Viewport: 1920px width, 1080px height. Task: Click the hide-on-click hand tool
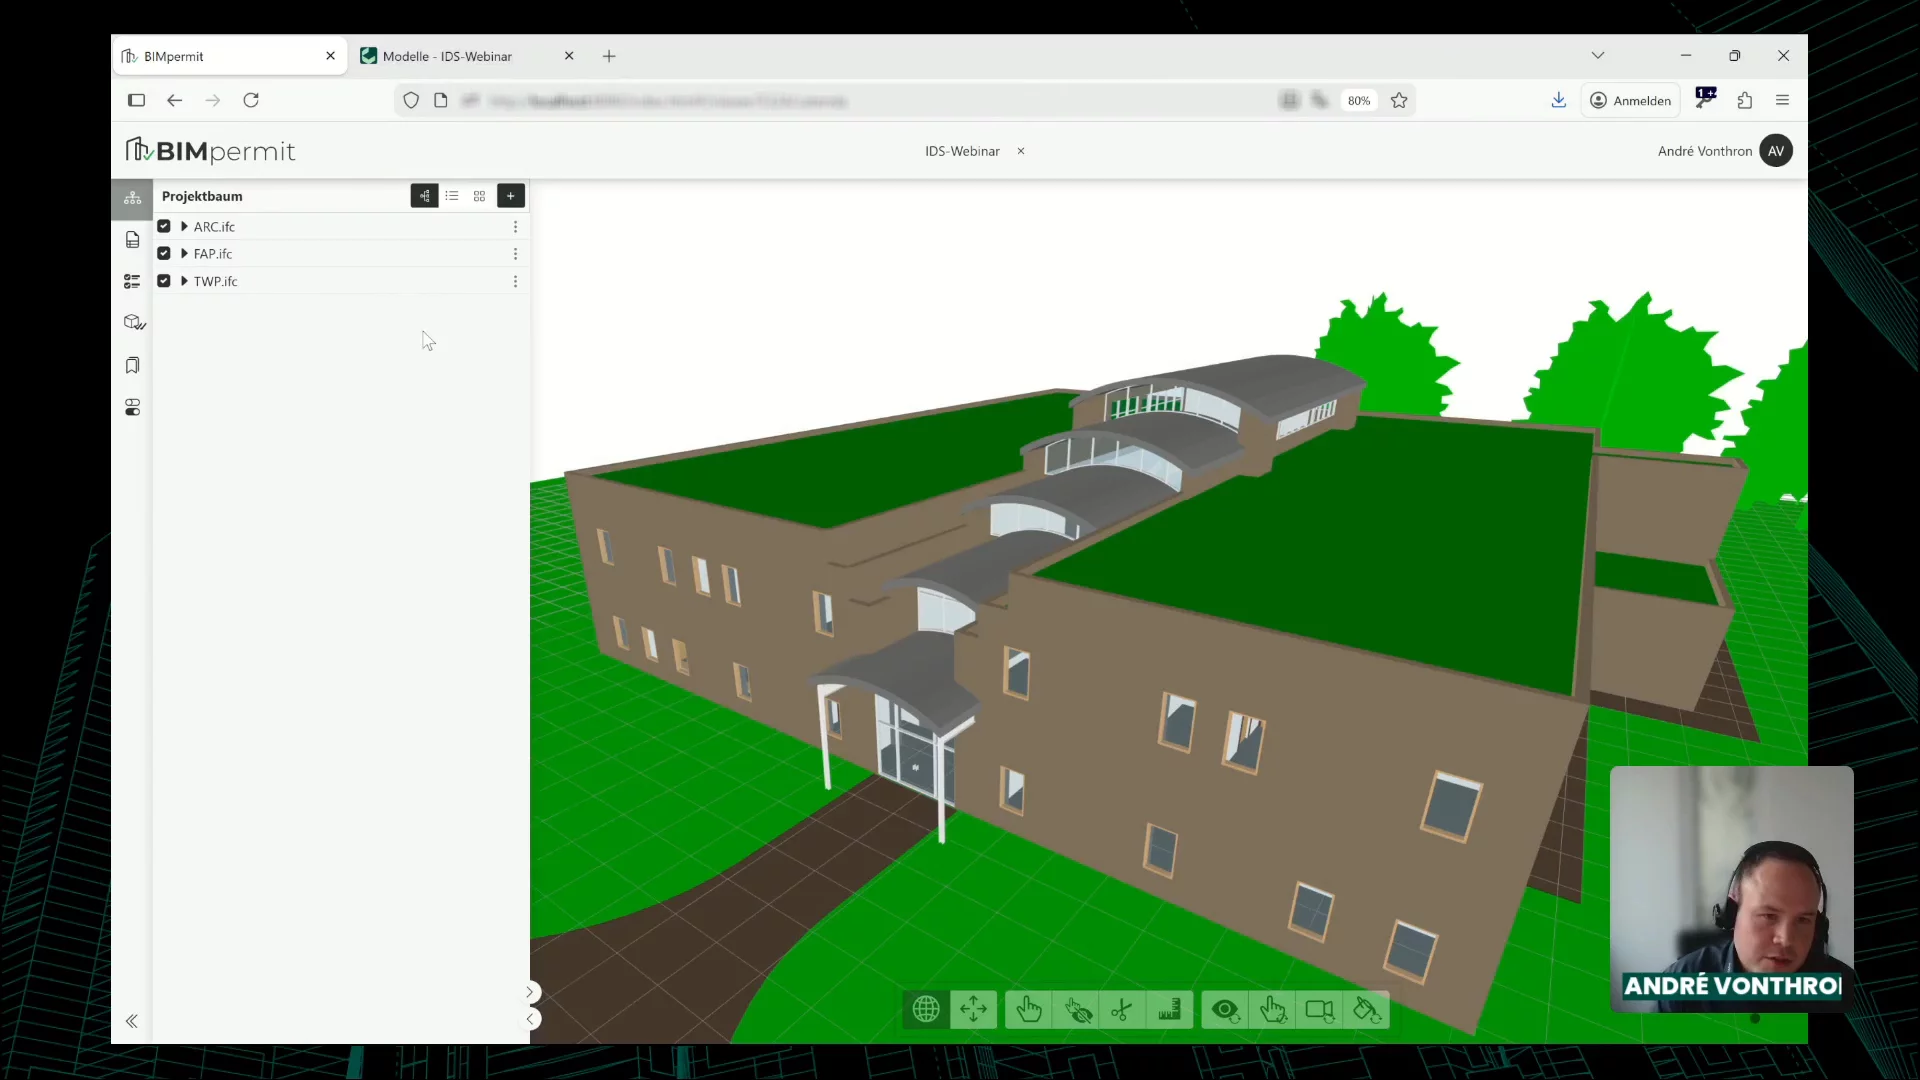(1077, 1010)
